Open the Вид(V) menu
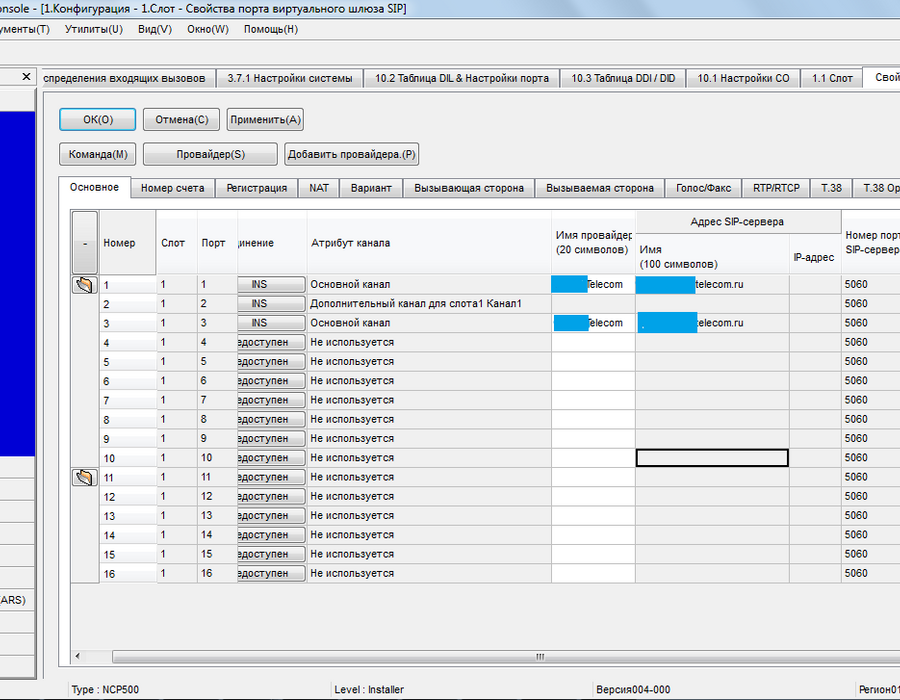 click(155, 29)
